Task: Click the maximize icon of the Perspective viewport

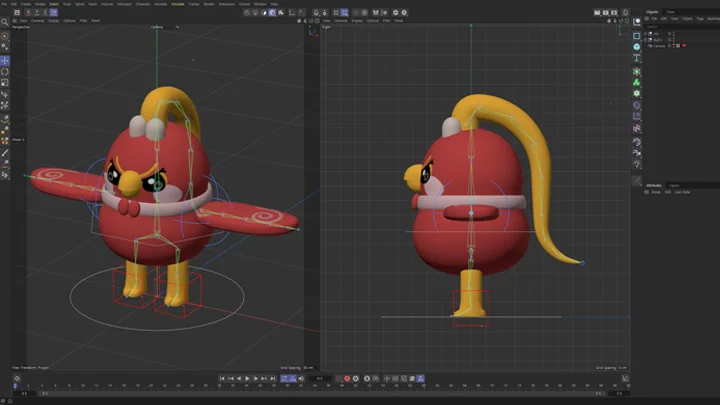Action: pyautogui.click(x=317, y=21)
